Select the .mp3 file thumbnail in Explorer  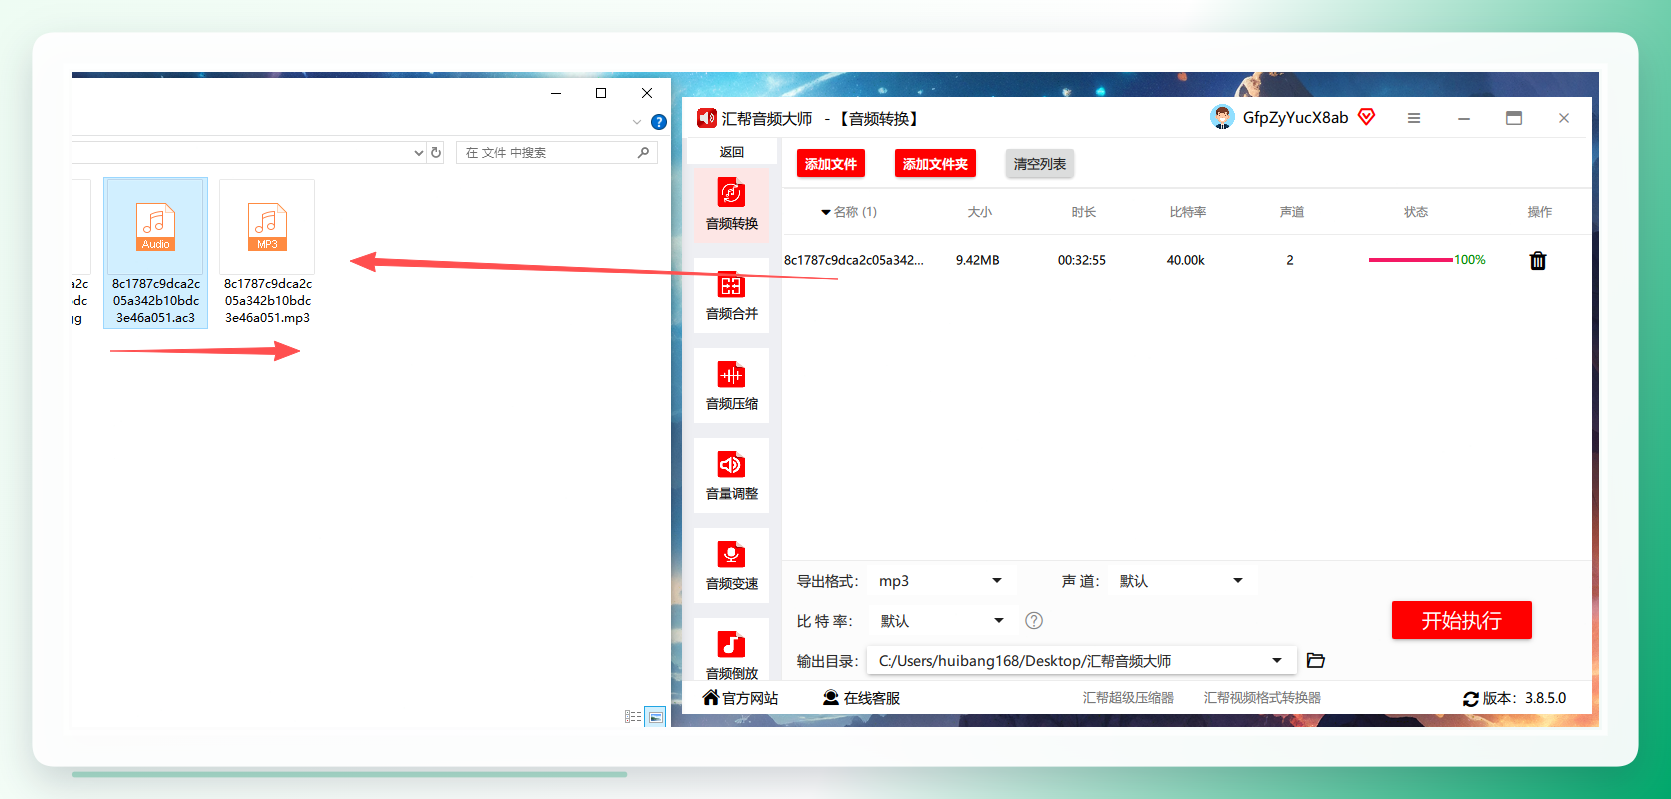click(x=267, y=253)
